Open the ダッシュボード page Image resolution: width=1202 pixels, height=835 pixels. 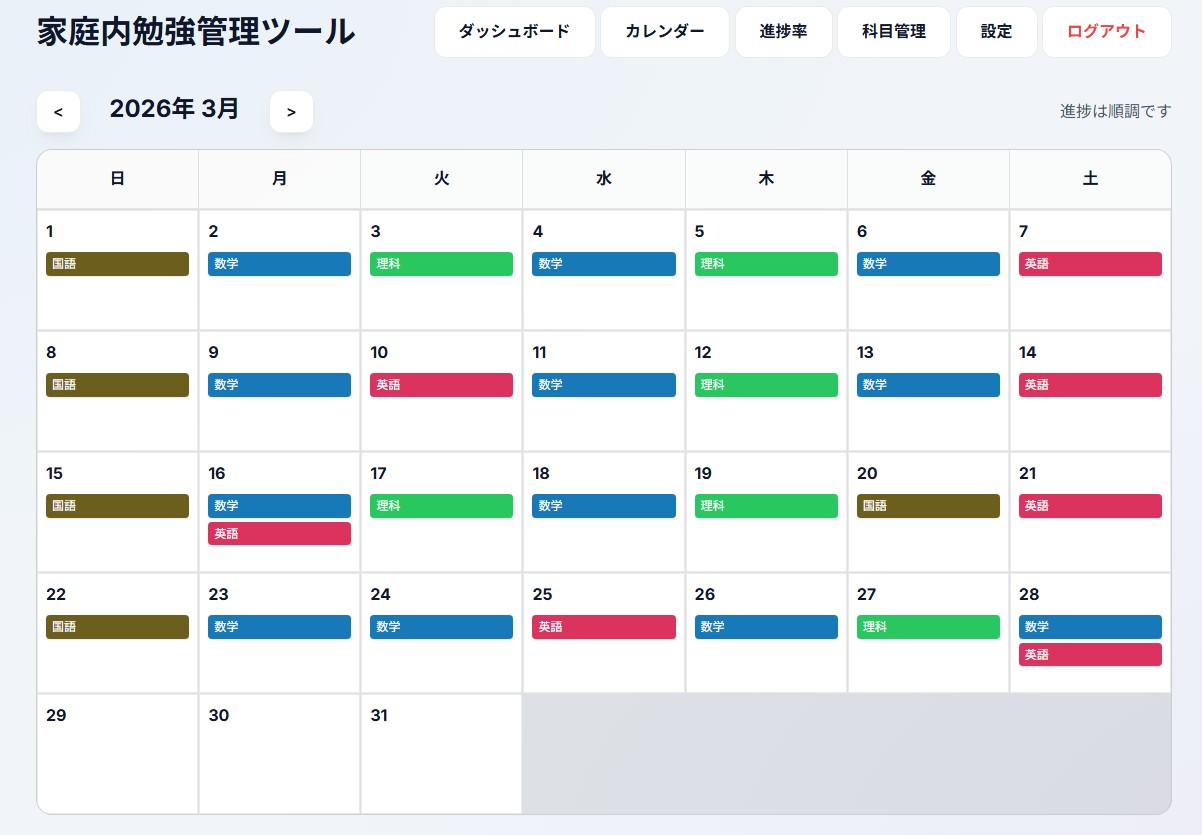(514, 32)
